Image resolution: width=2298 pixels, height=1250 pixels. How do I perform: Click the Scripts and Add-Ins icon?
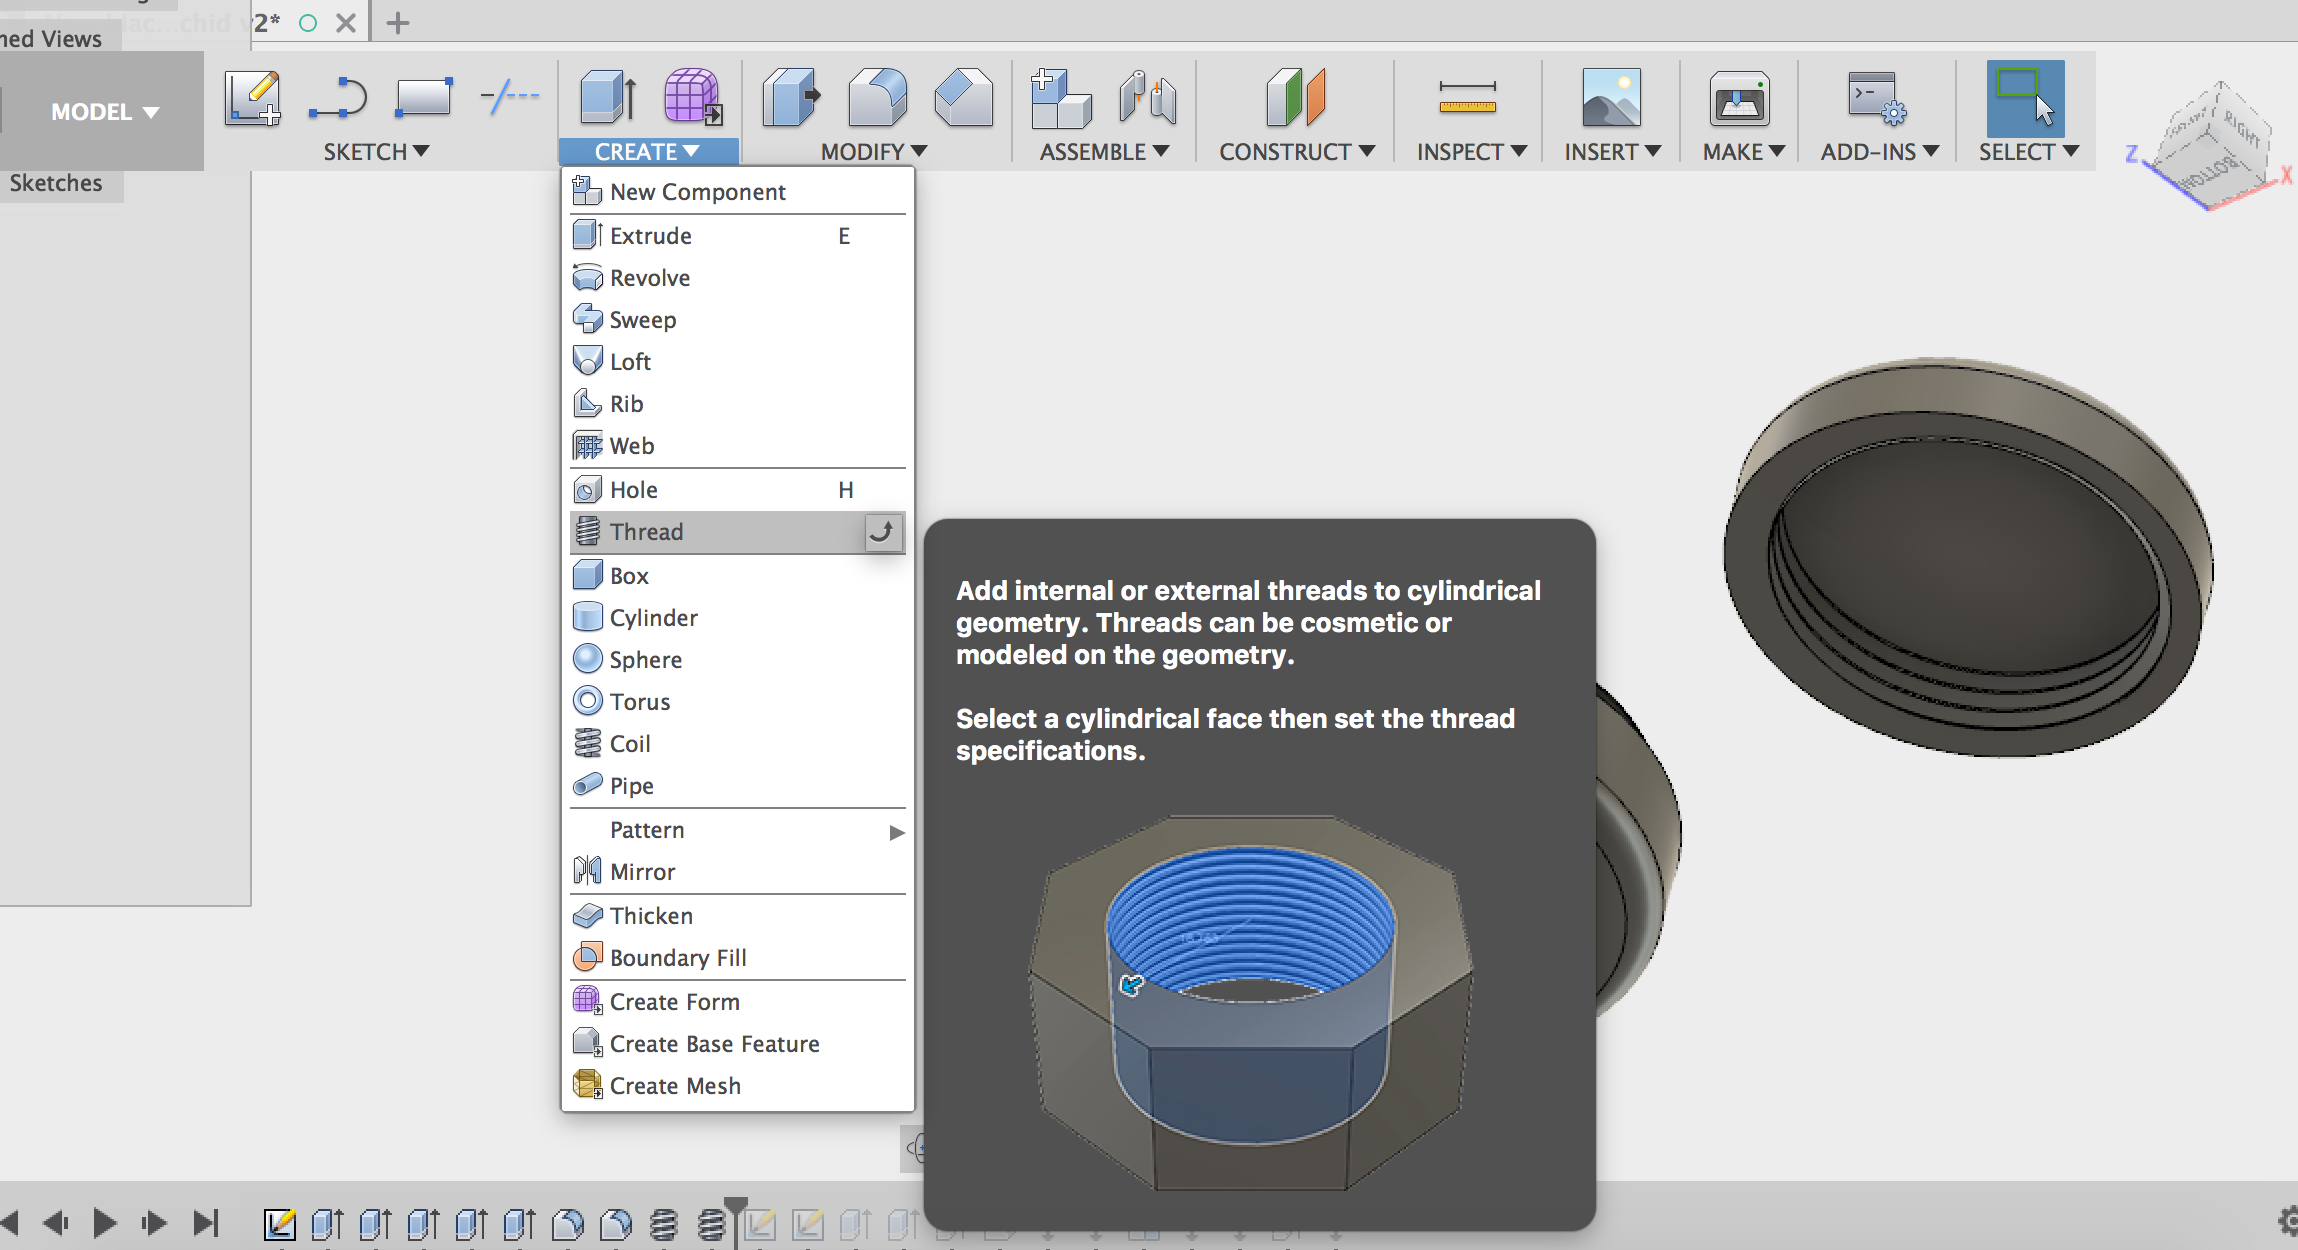[x=1878, y=98]
